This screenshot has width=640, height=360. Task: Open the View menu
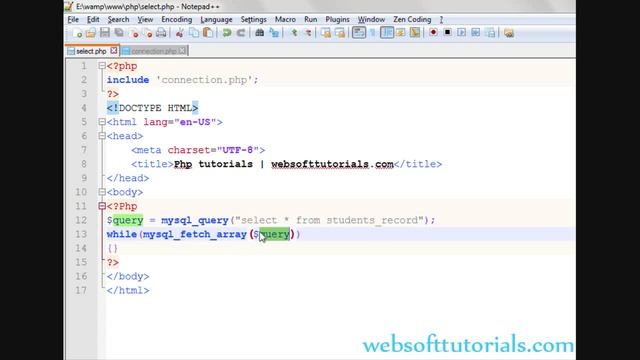145,20
